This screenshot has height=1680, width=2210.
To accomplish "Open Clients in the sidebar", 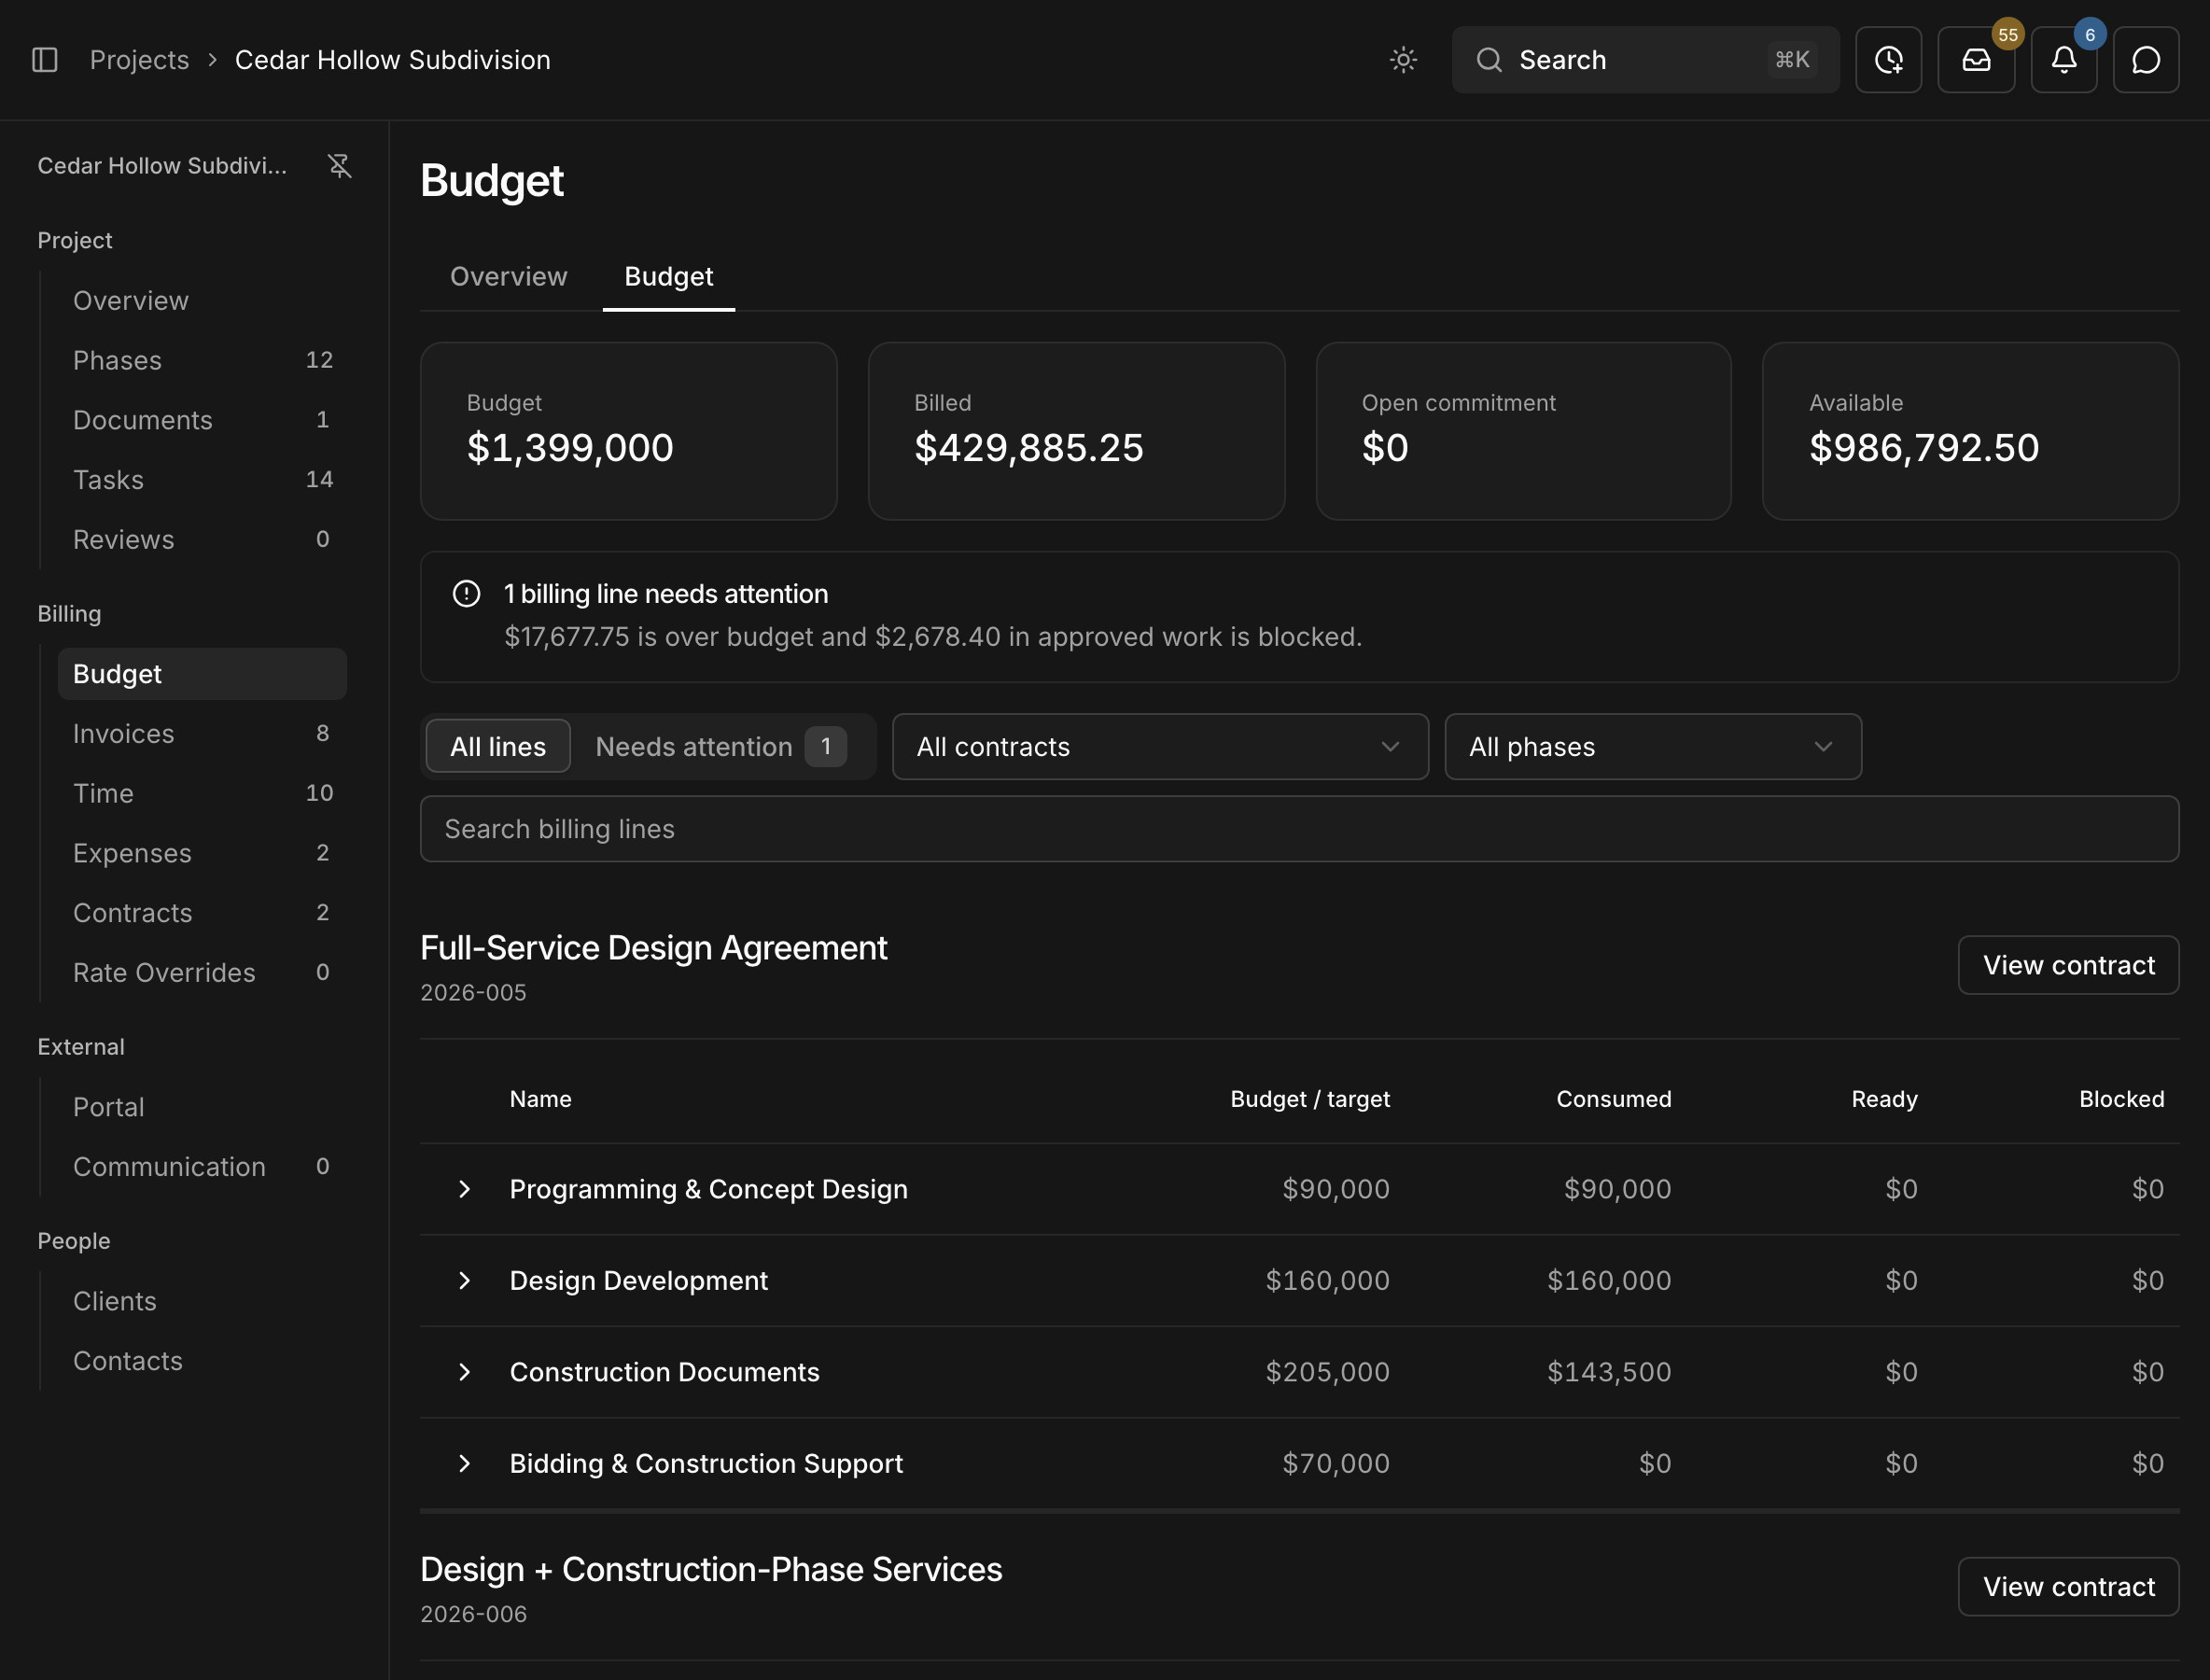I will coord(202,1301).
